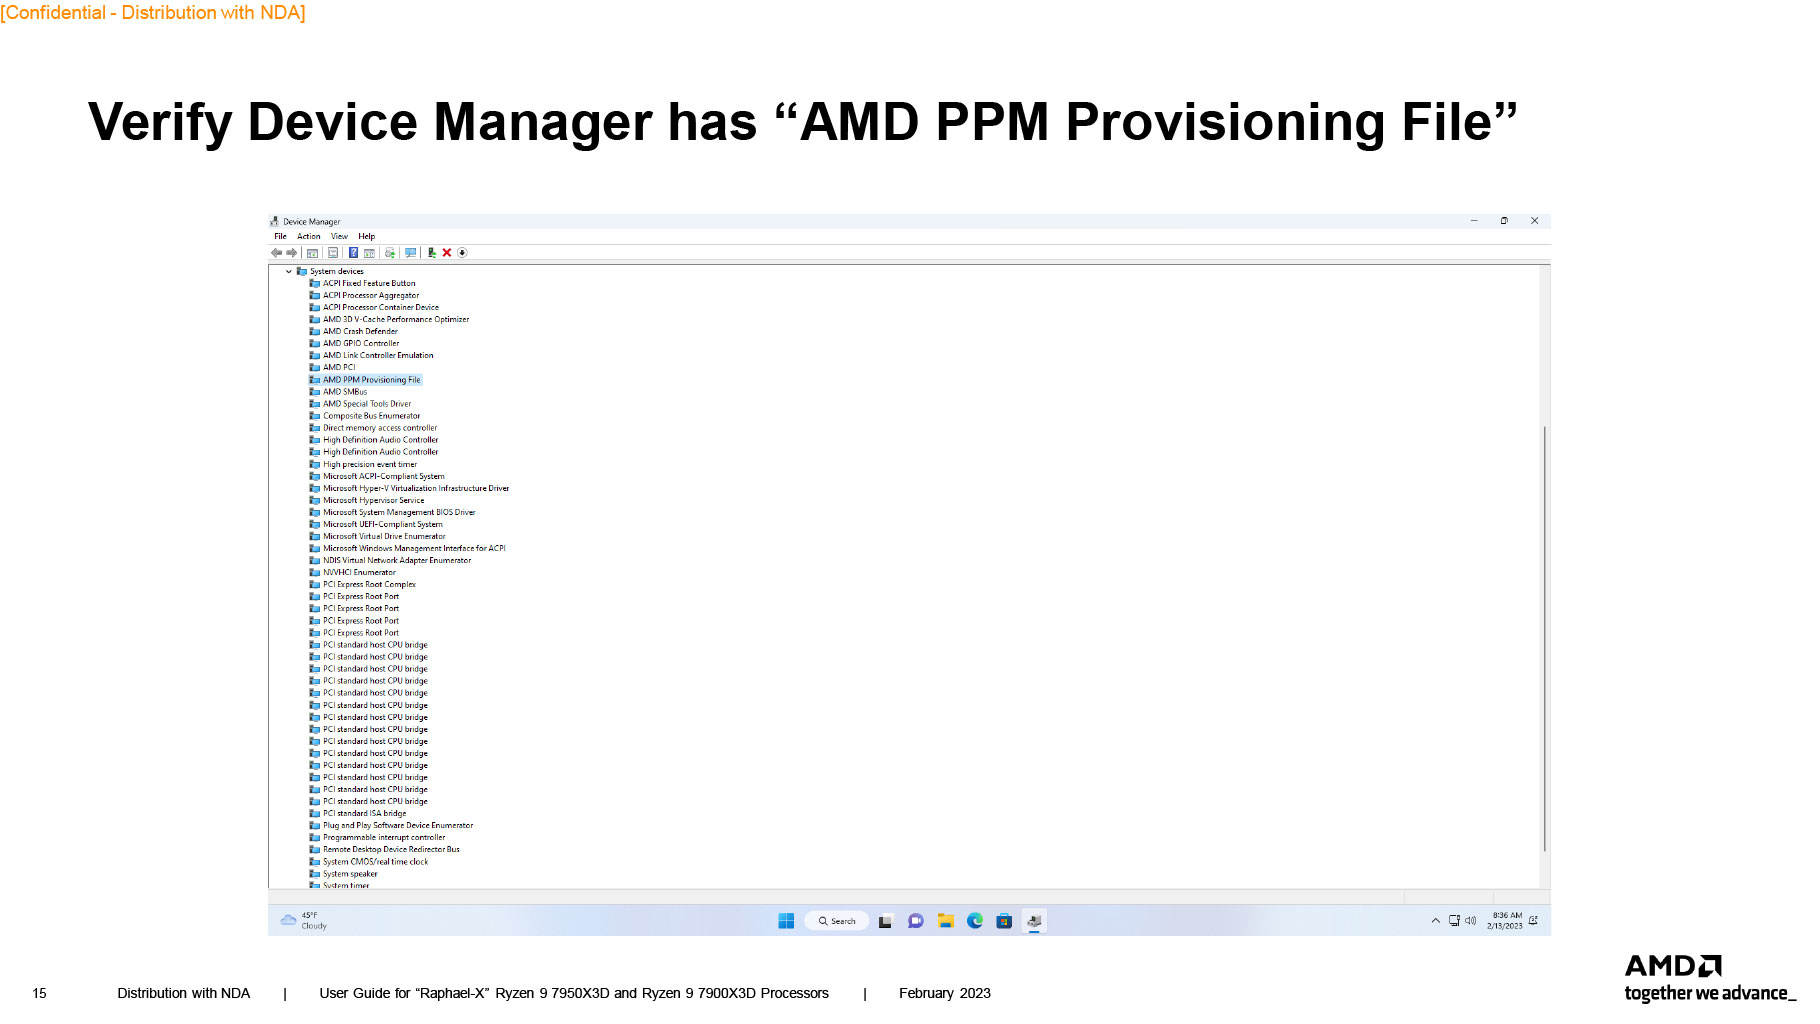Open the Help menu
Image resolution: width=1820 pixels, height=1024 pixels.
(367, 237)
